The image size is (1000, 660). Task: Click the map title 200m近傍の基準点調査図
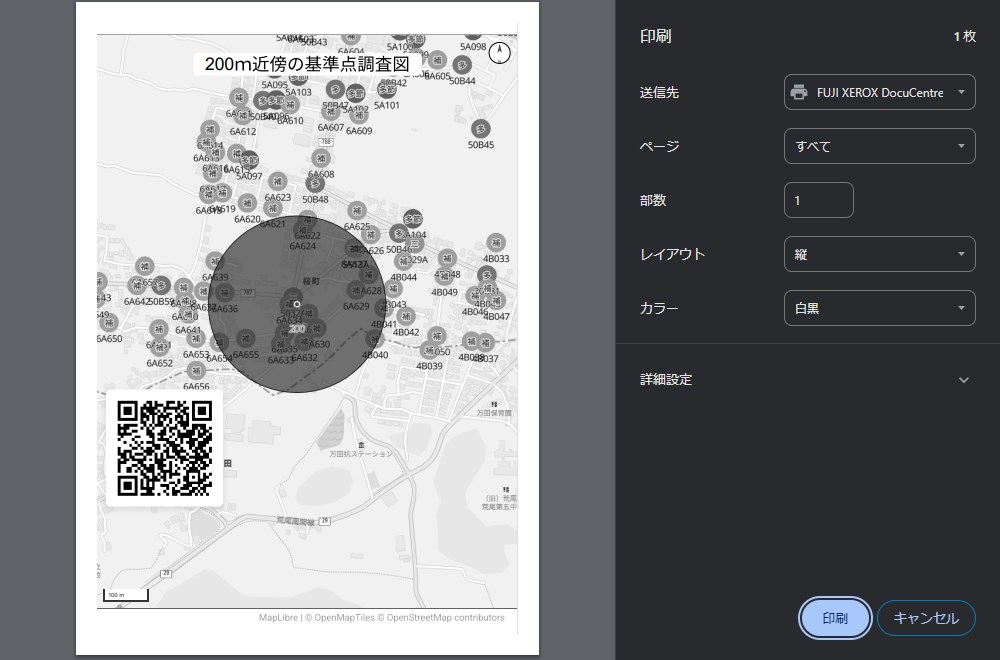307,64
